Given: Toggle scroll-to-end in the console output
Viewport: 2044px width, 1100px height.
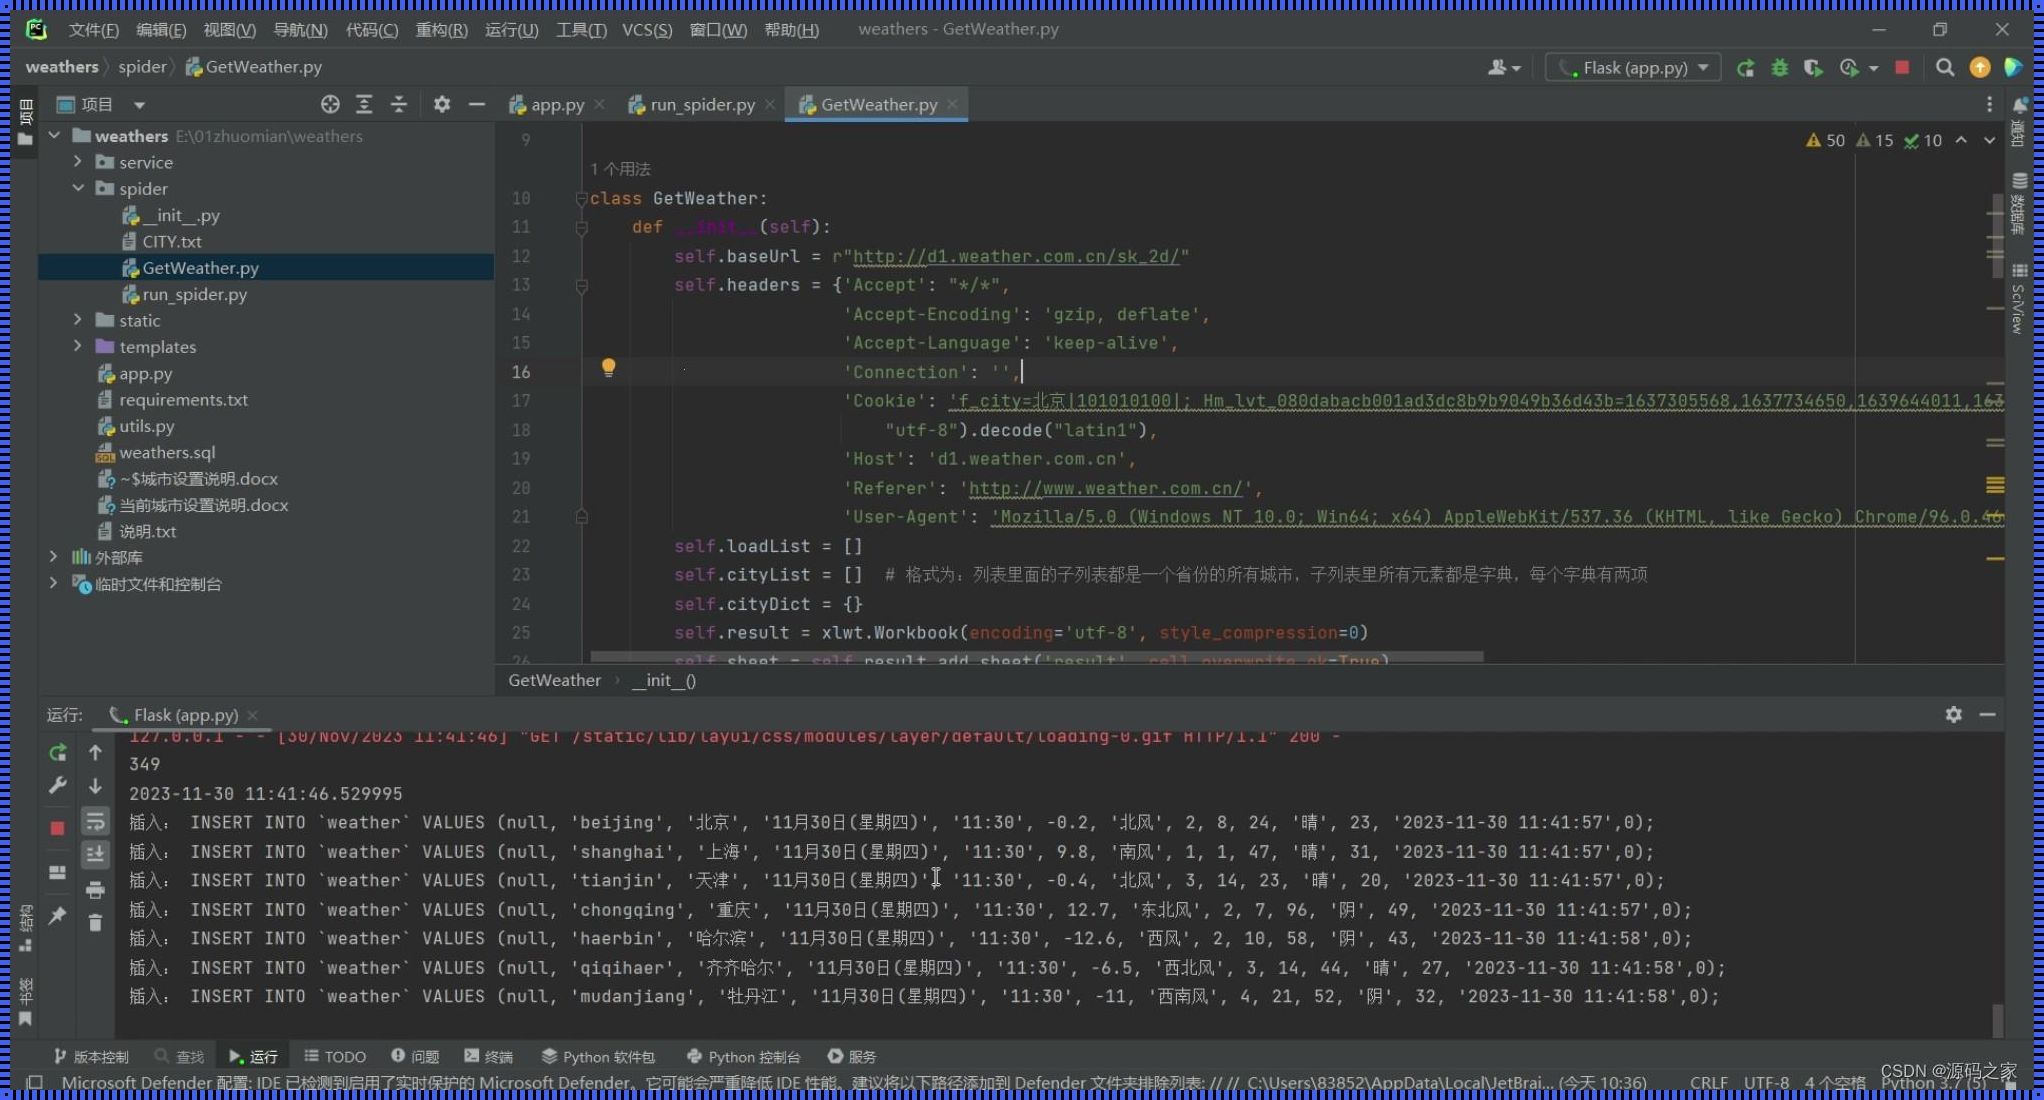Looking at the screenshot, I should click(95, 854).
